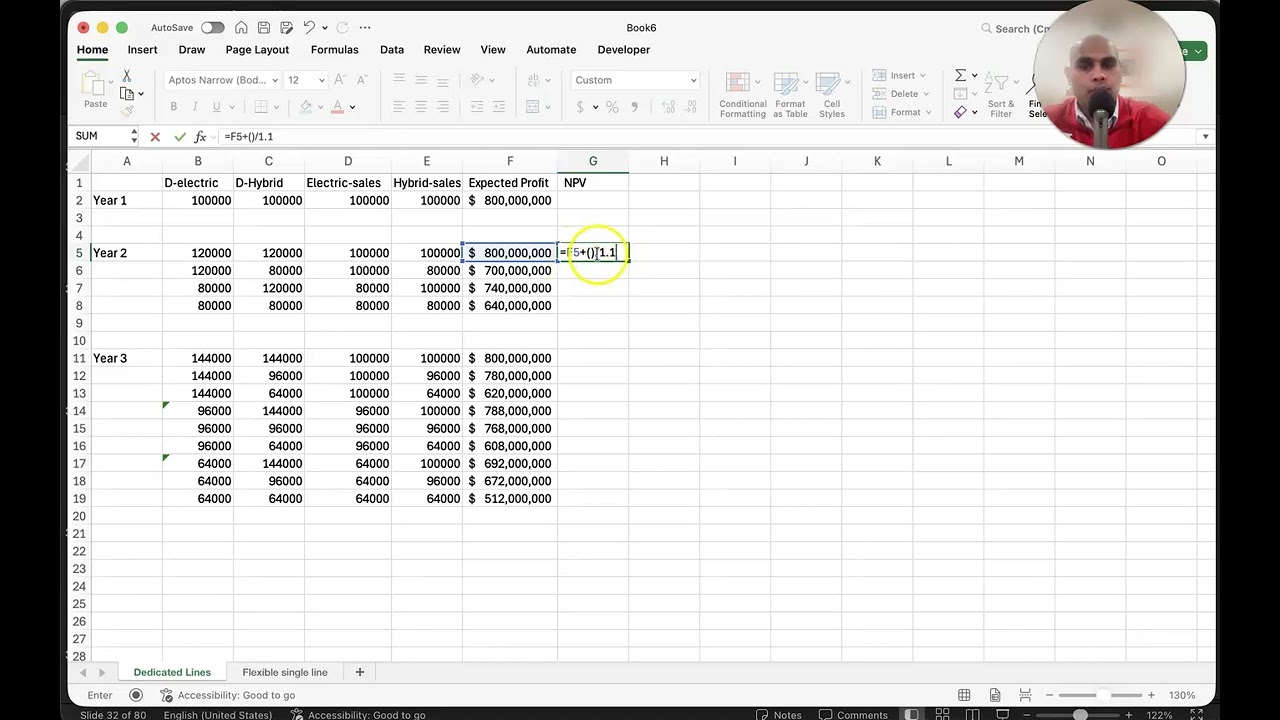Open the Page Layout ribbon tab
Image resolution: width=1280 pixels, height=720 pixels.
coord(257,50)
